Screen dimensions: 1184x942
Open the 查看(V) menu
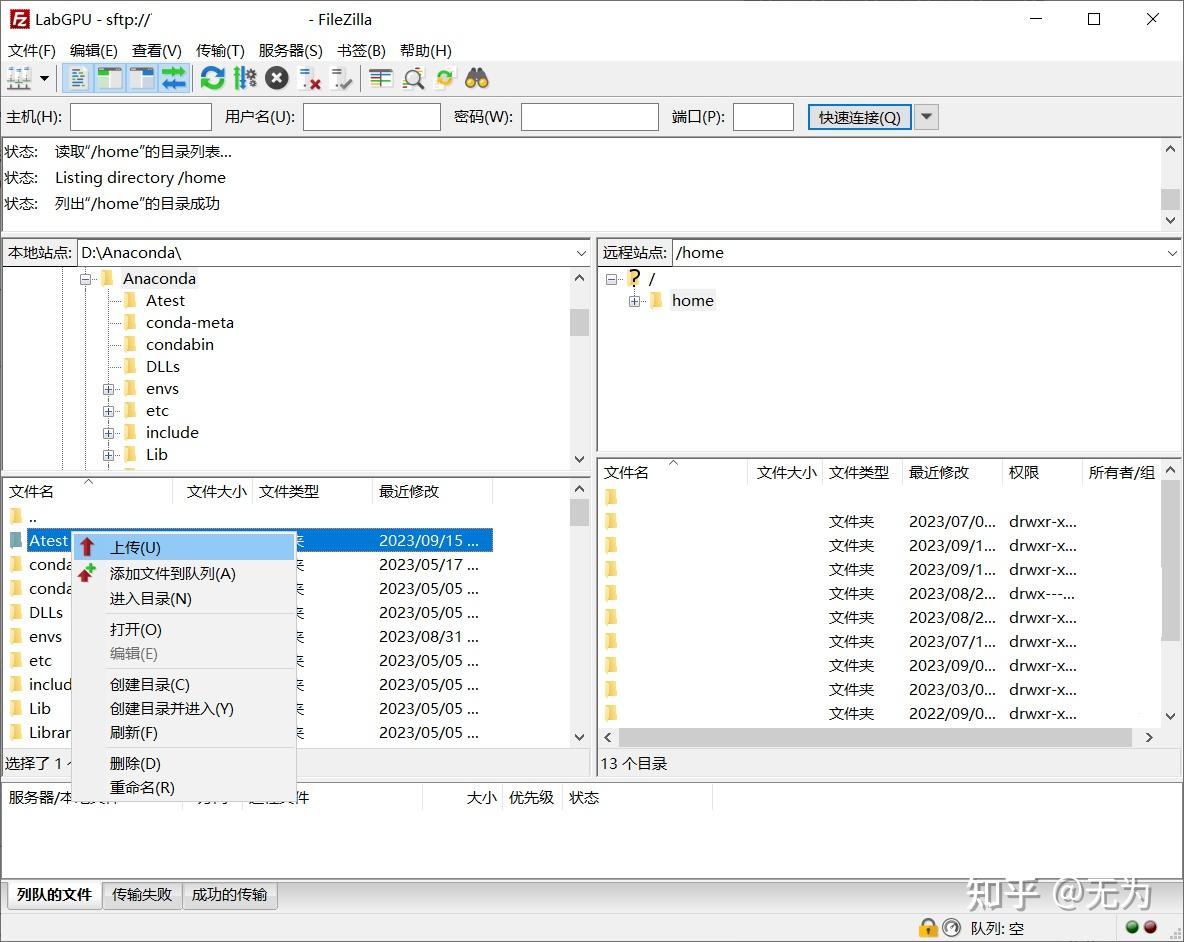tap(156, 51)
